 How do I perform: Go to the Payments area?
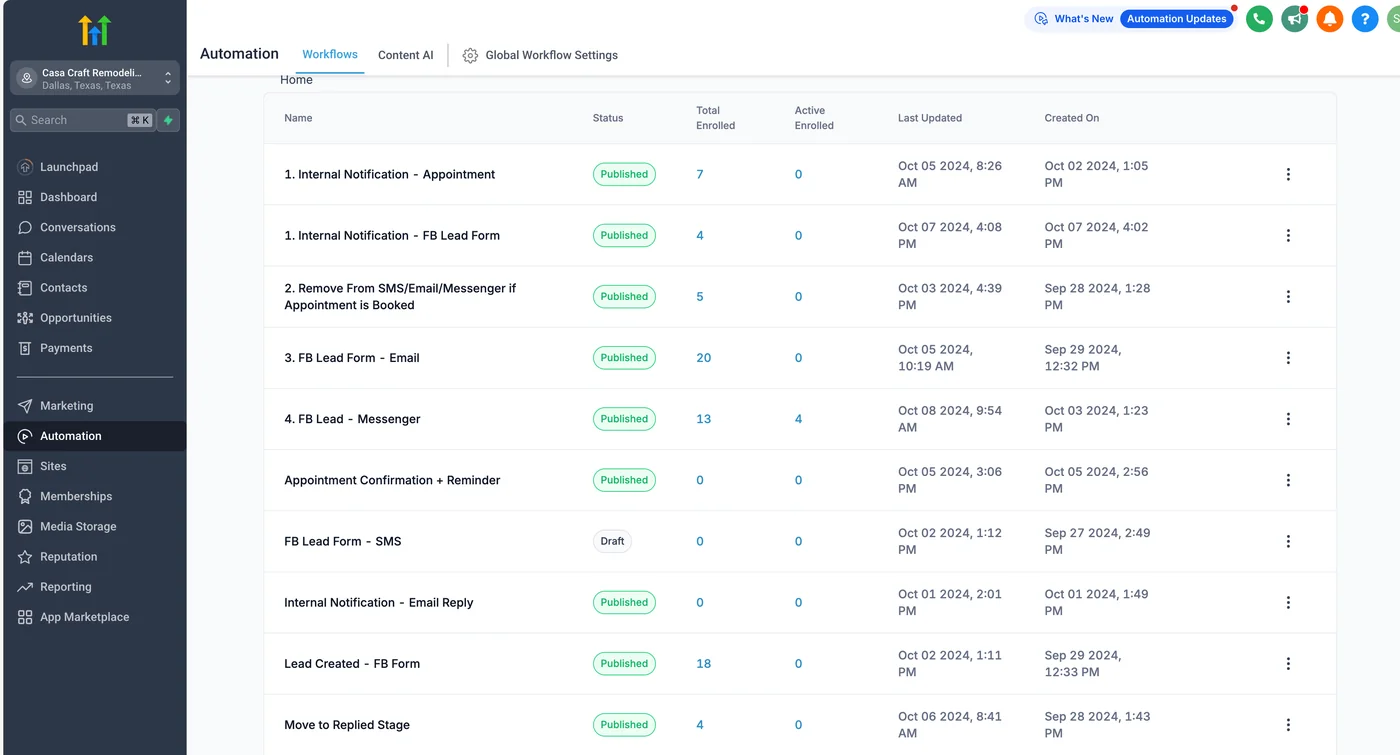coord(67,348)
